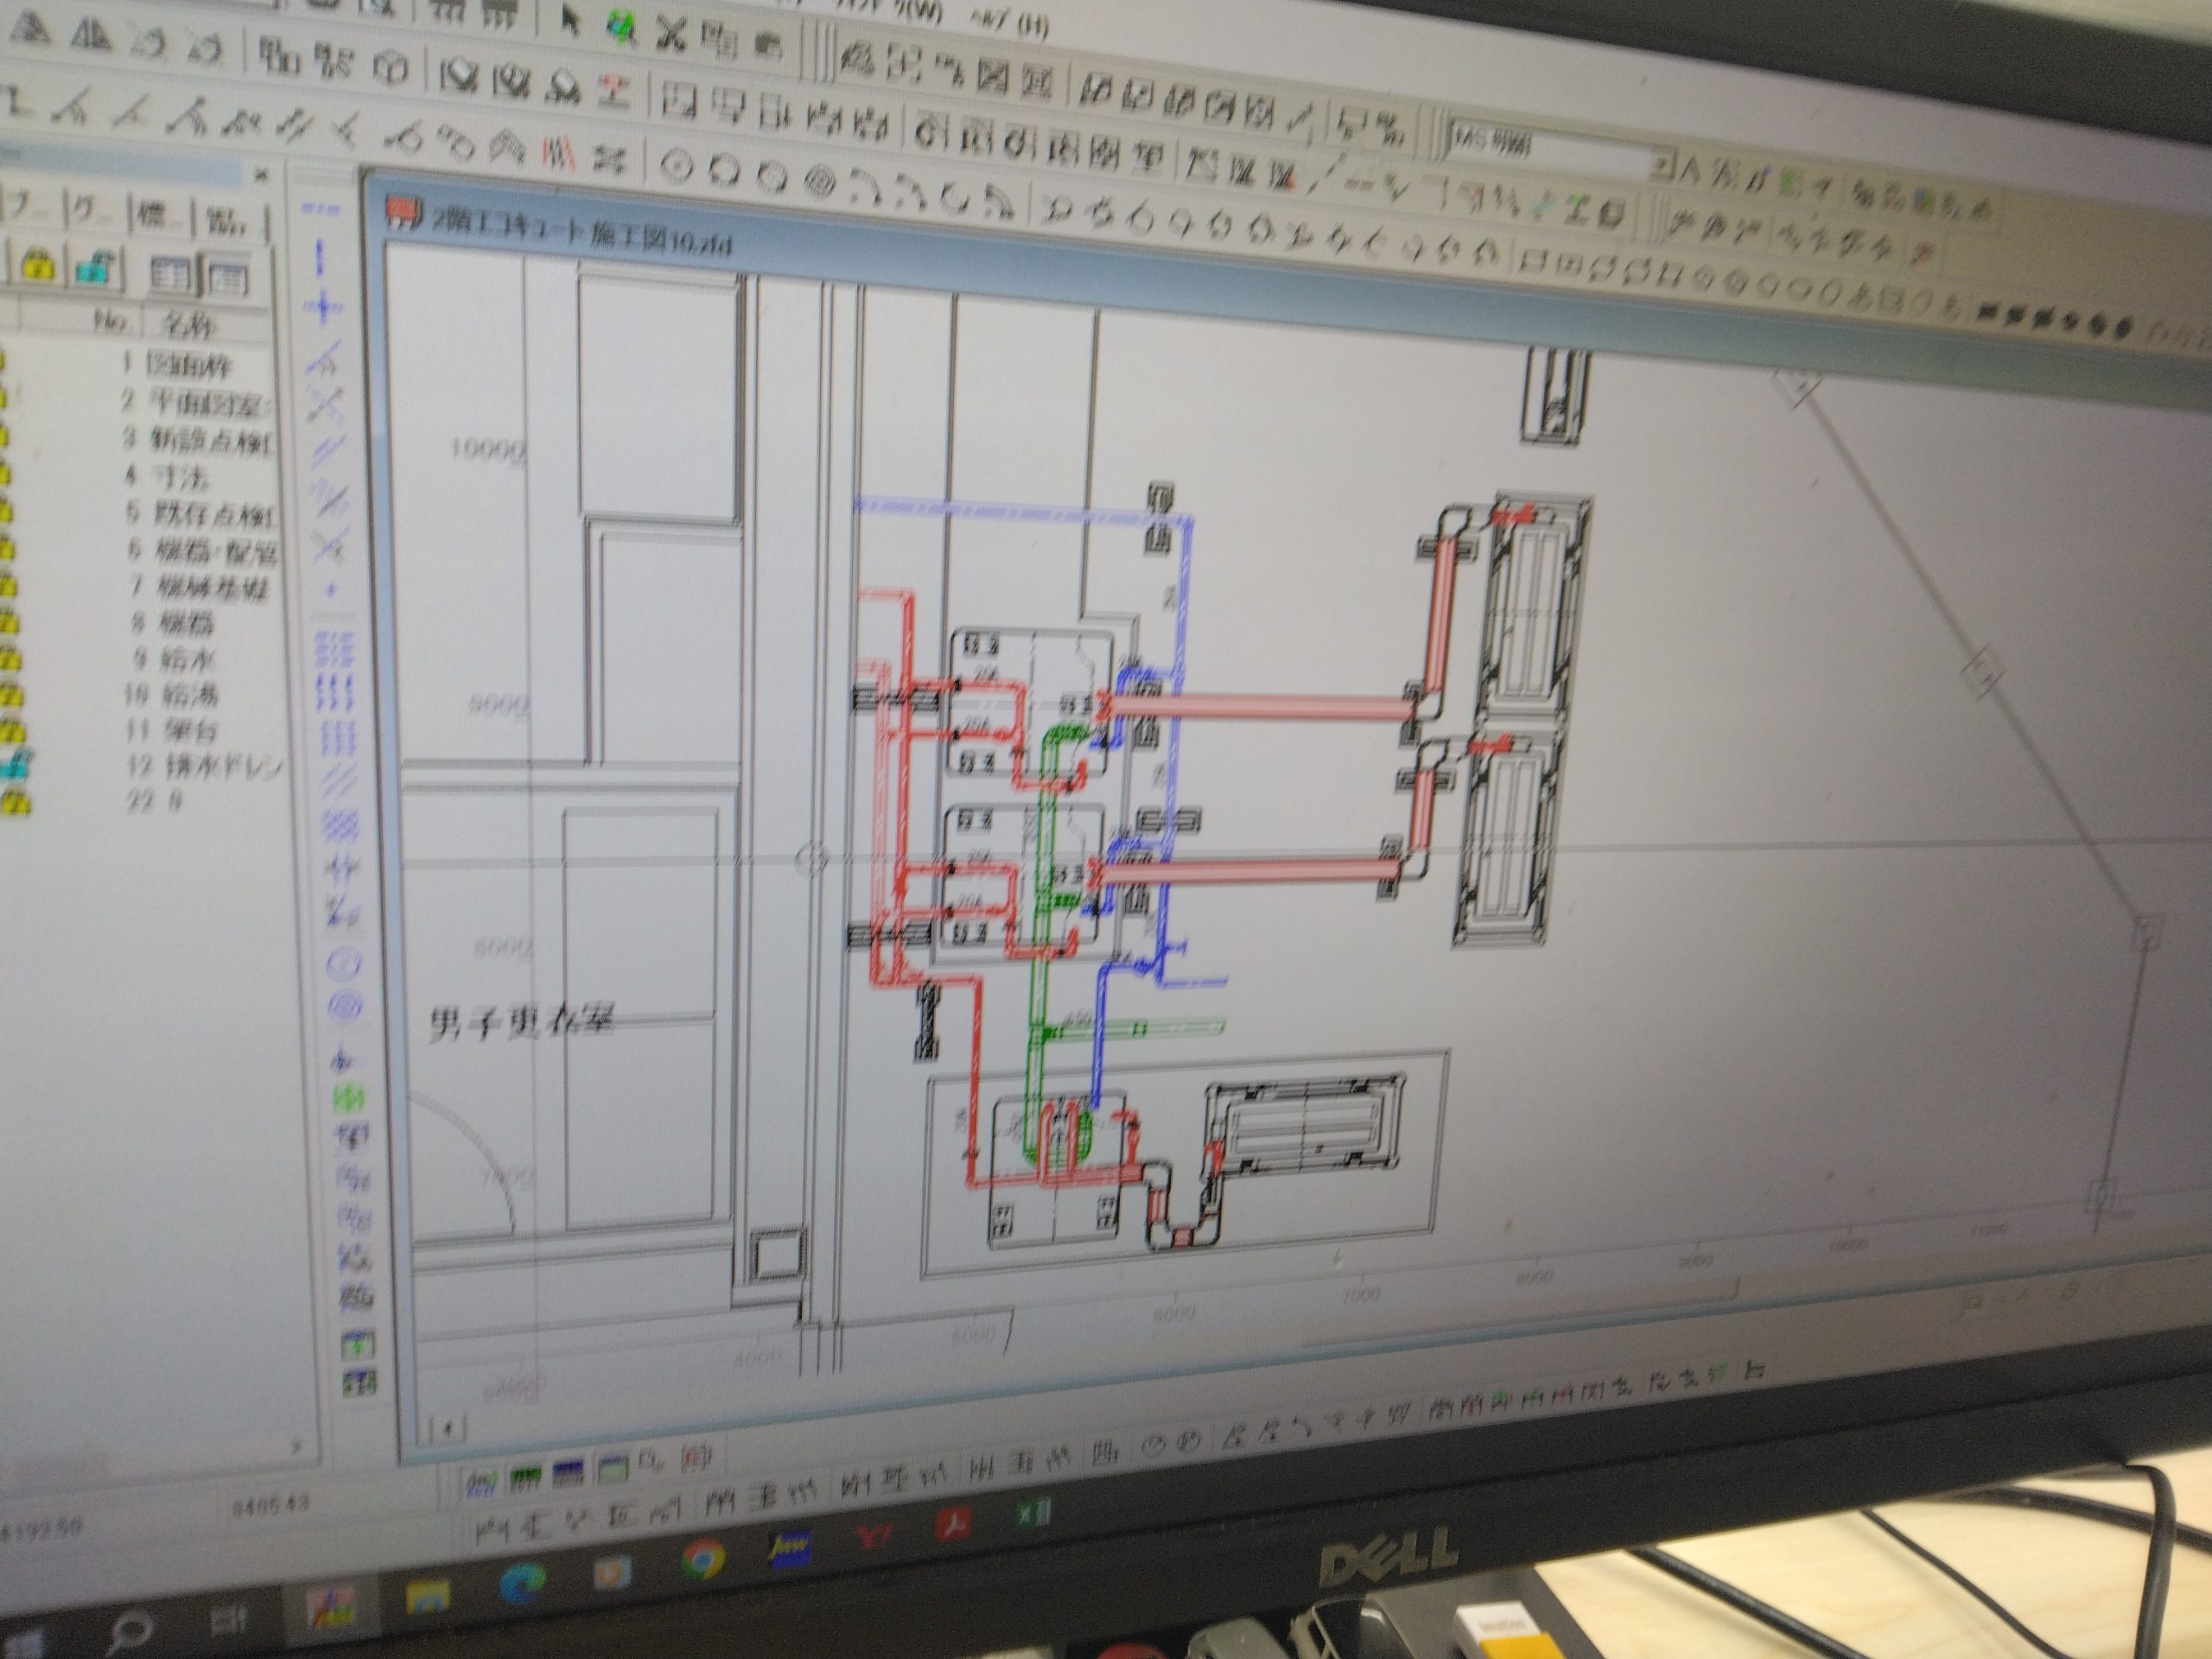Open Microsoft Edge from the taskbar
The image size is (2212, 1659).
click(x=523, y=1585)
